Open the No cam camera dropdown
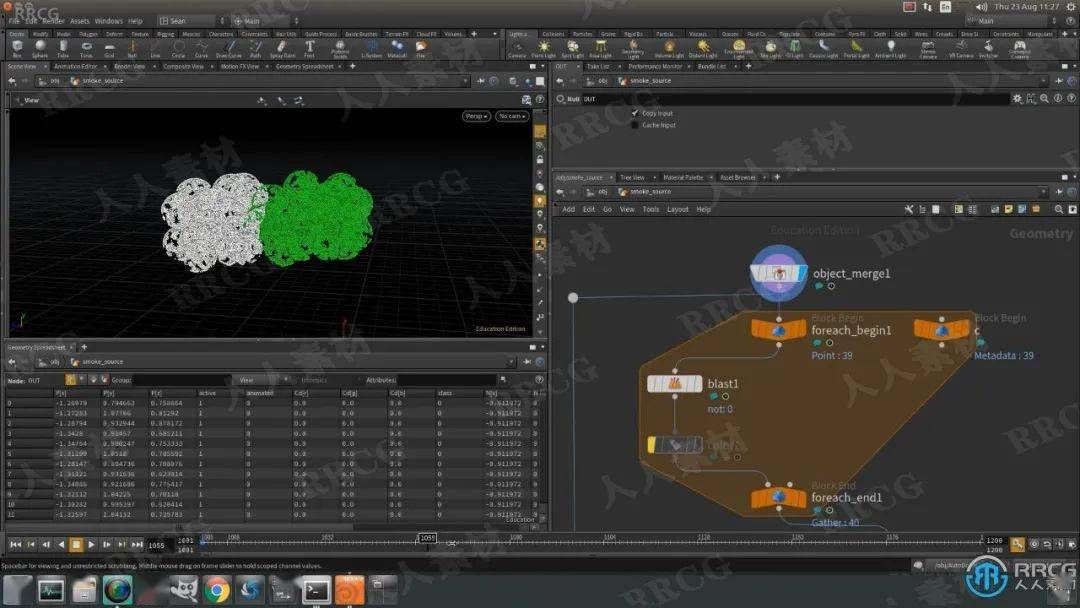 [x=512, y=116]
